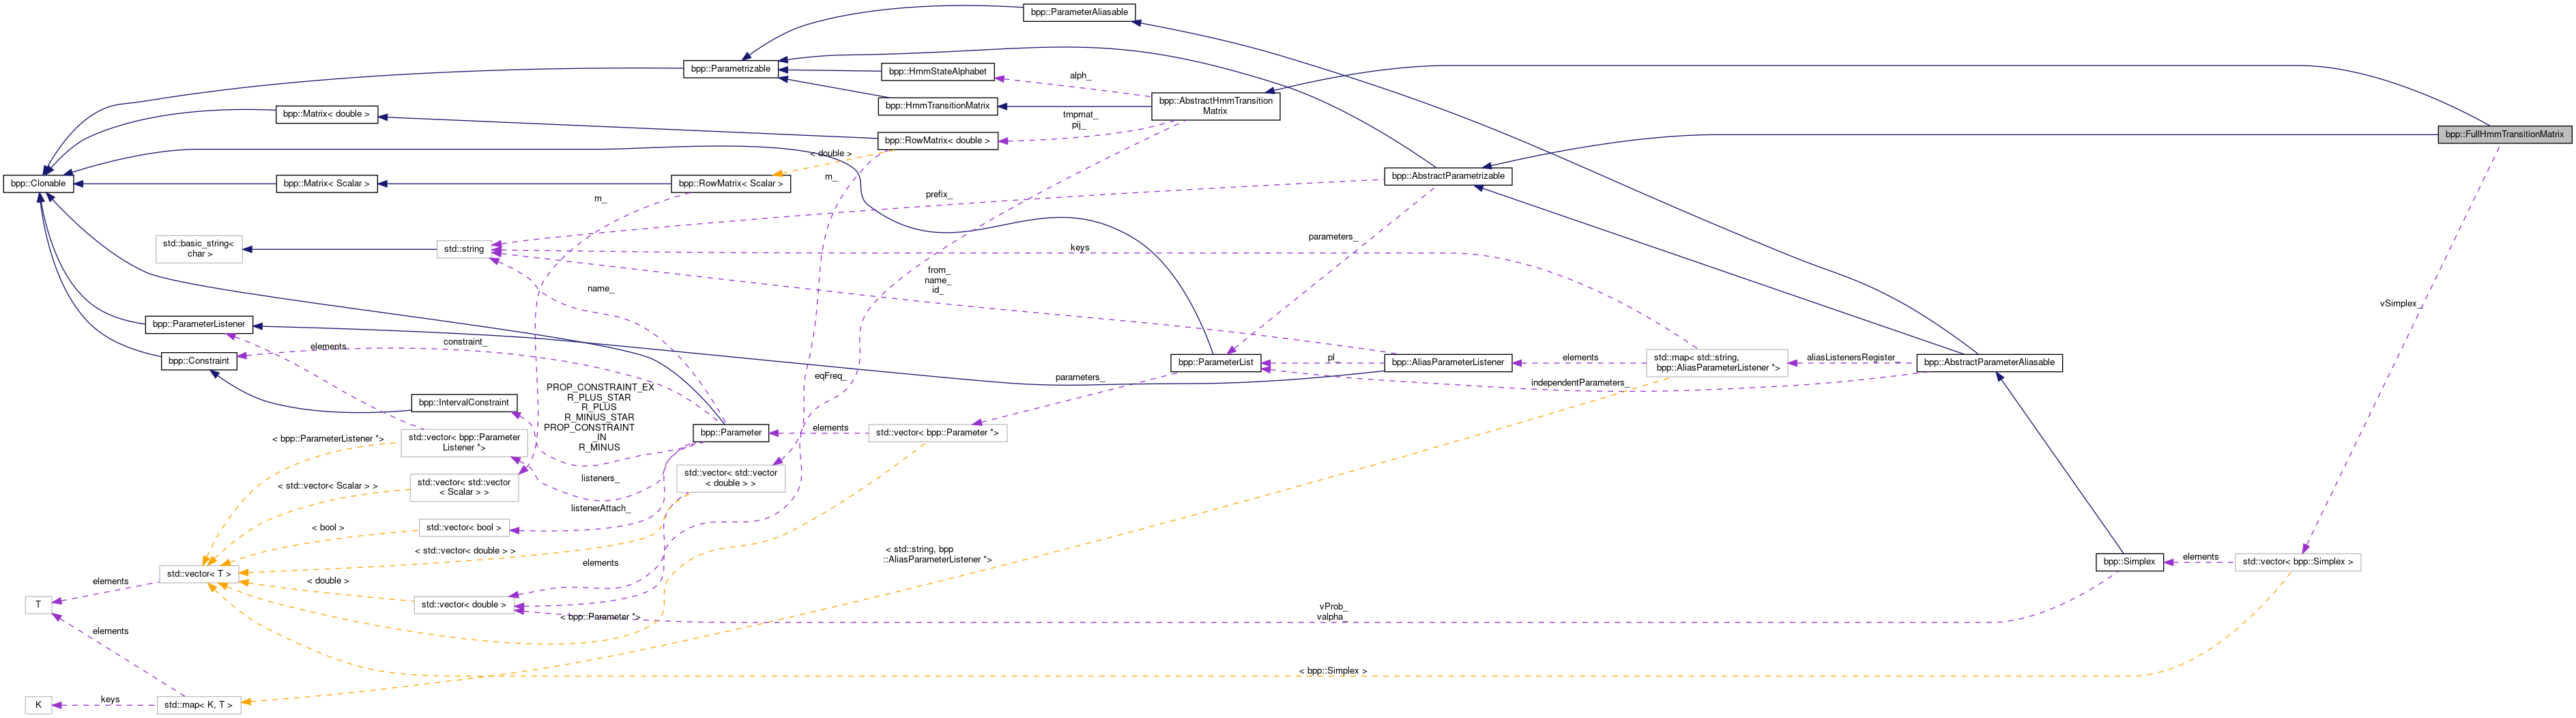Click the bpp::FullHmmTransitionMatrix node

coord(2504,134)
